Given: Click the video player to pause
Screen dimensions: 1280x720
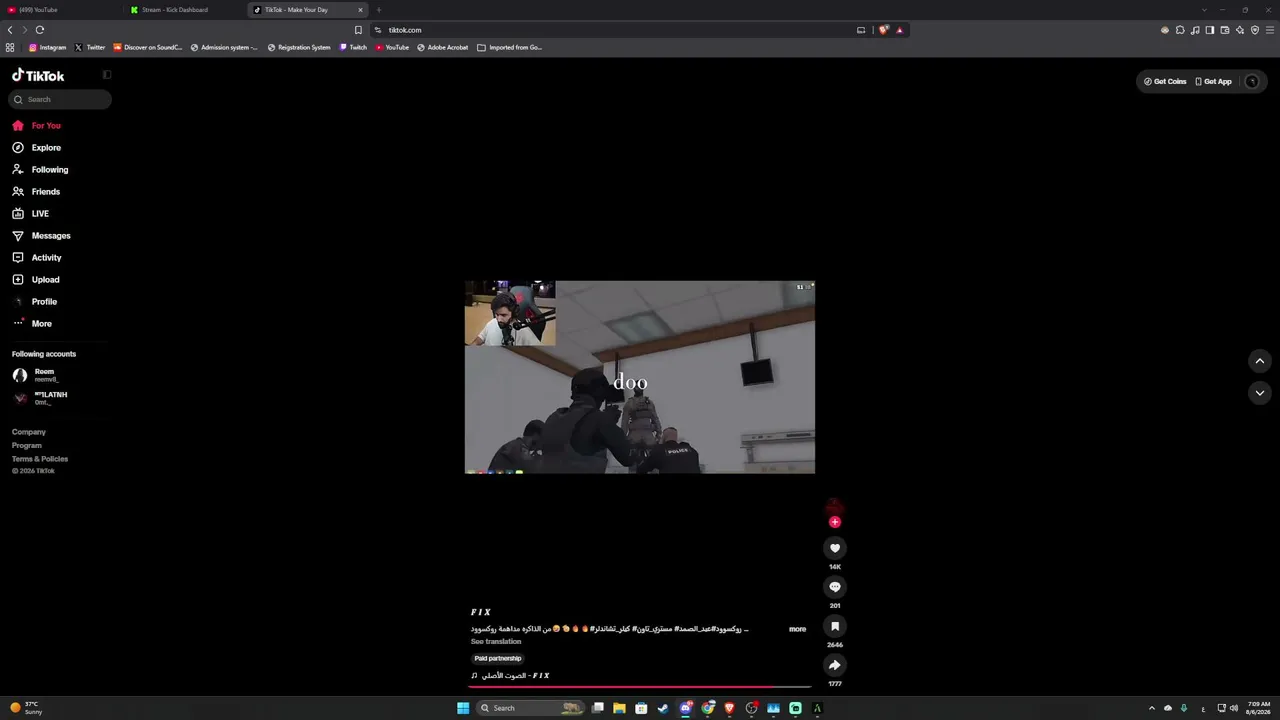Looking at the screenshot, I should pos(640,377).
